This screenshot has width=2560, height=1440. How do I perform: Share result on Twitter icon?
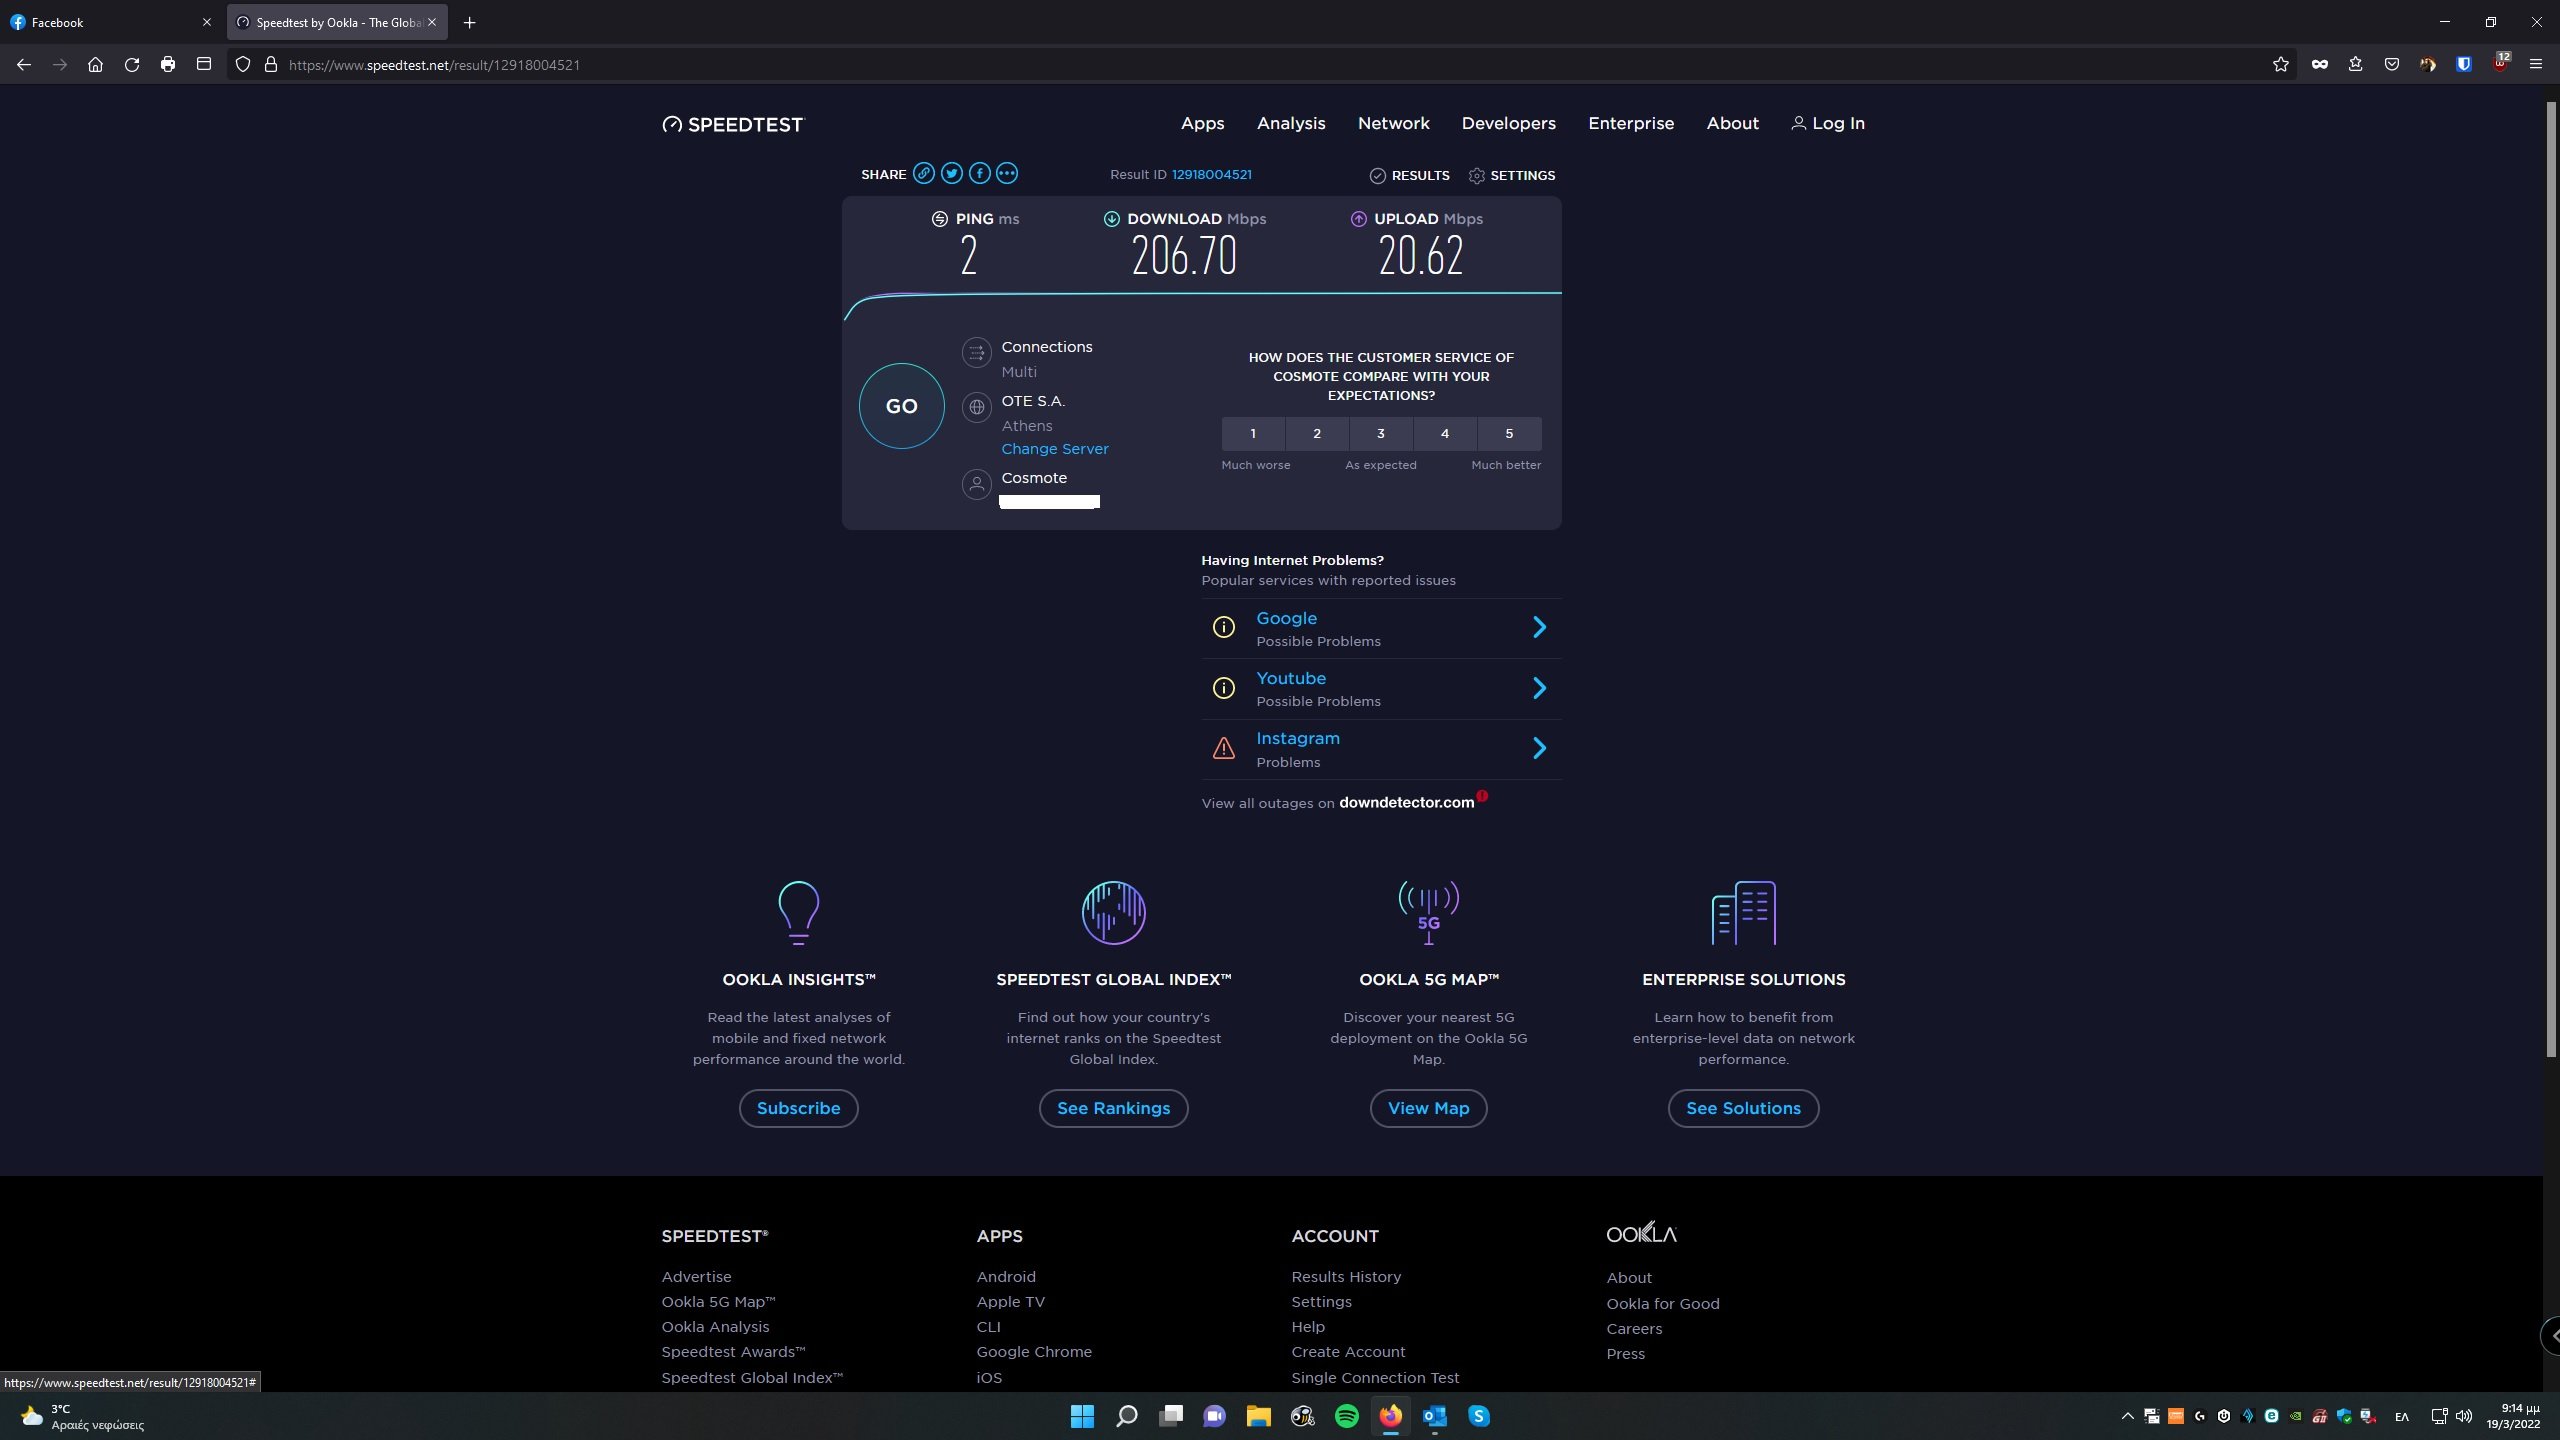click(952, 174)
